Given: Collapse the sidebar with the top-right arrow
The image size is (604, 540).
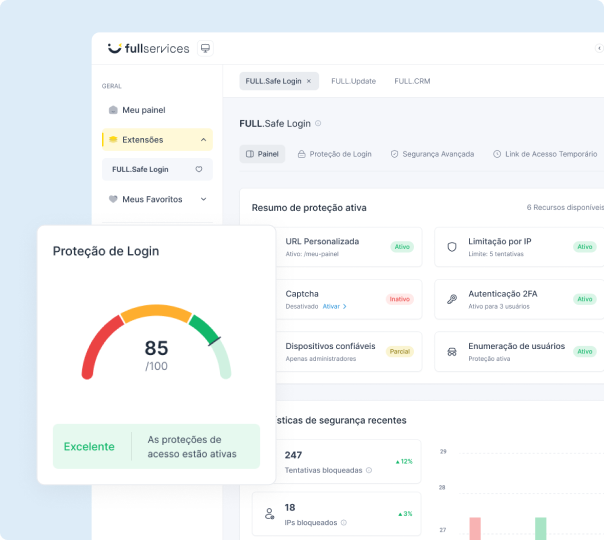Looking at the screenshot, I should coord(599,48).
